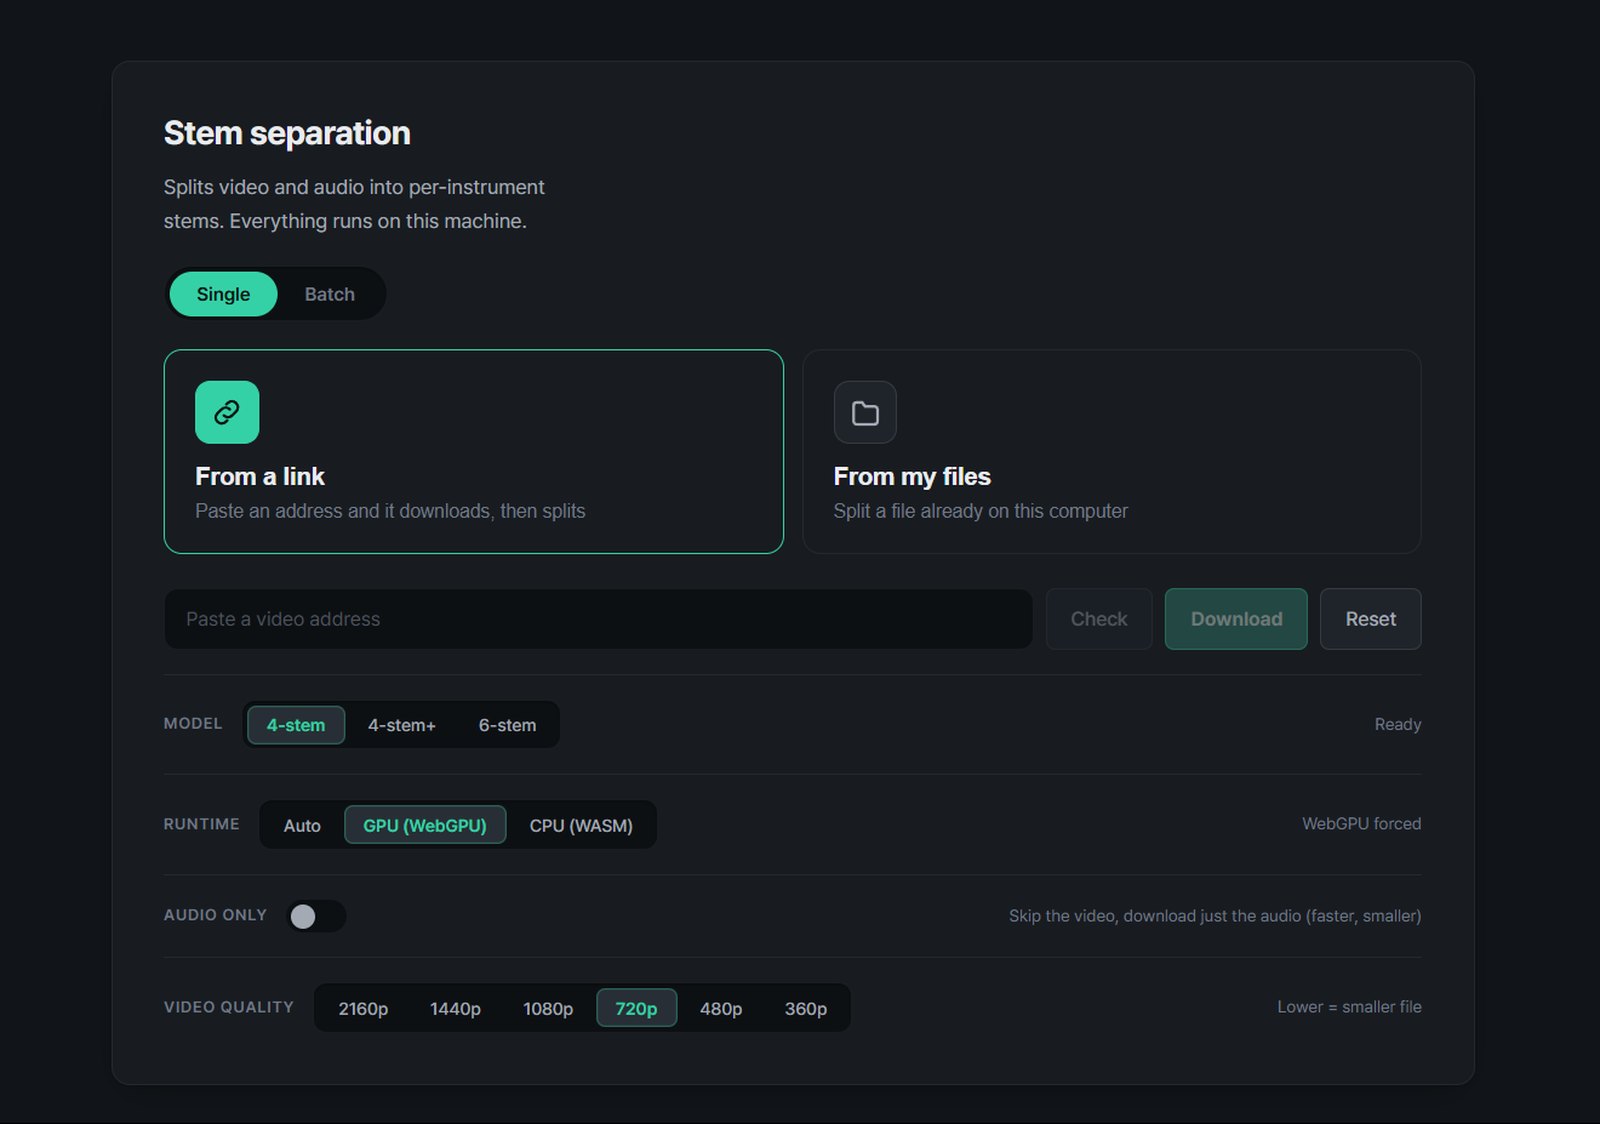The image size is (1600, 1124).
Task: Click the Reset button
Action: (1370, 619)
